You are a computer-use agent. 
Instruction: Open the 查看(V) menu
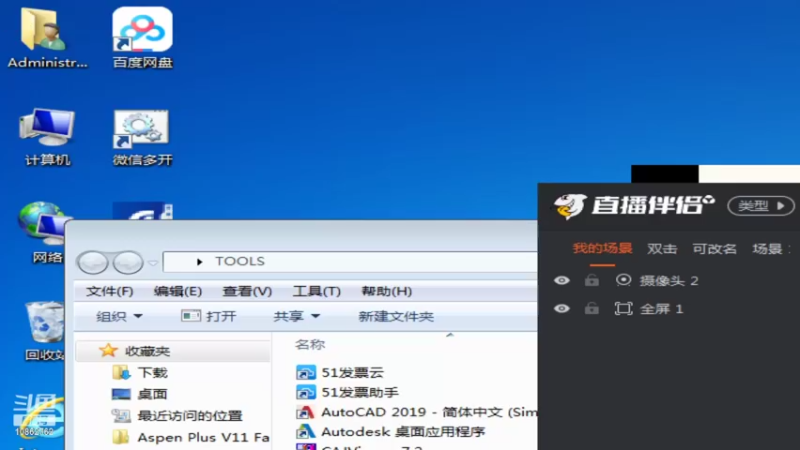coord(247,291)
